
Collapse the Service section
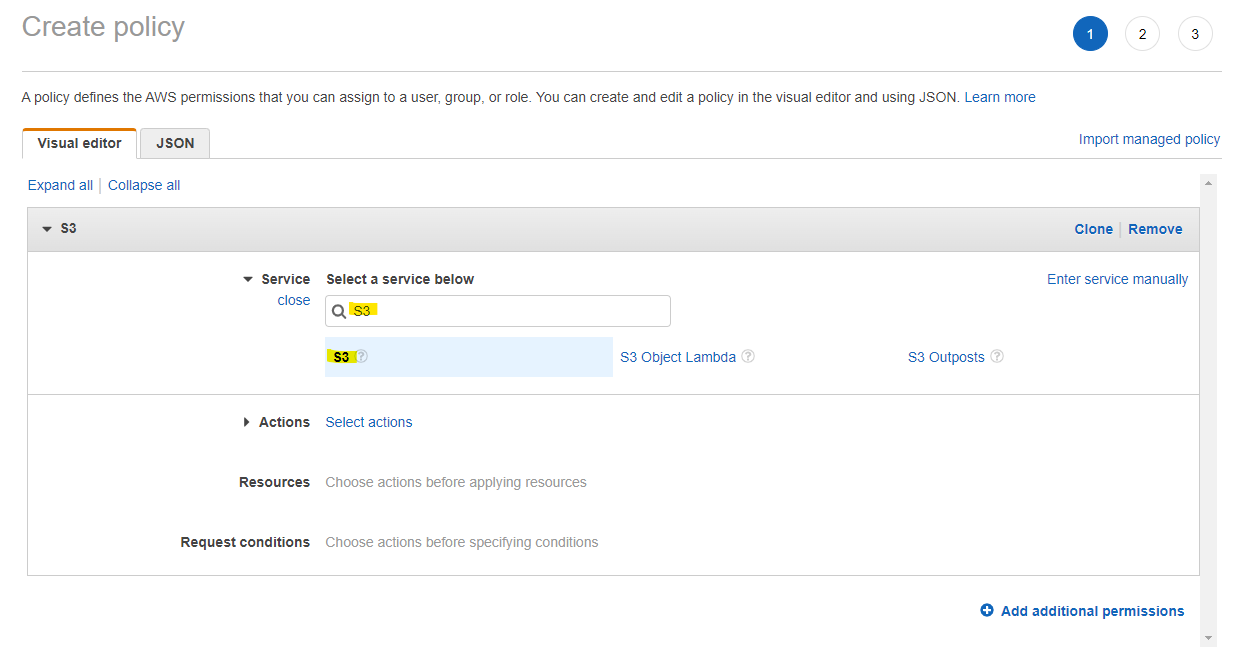(248, 279)
